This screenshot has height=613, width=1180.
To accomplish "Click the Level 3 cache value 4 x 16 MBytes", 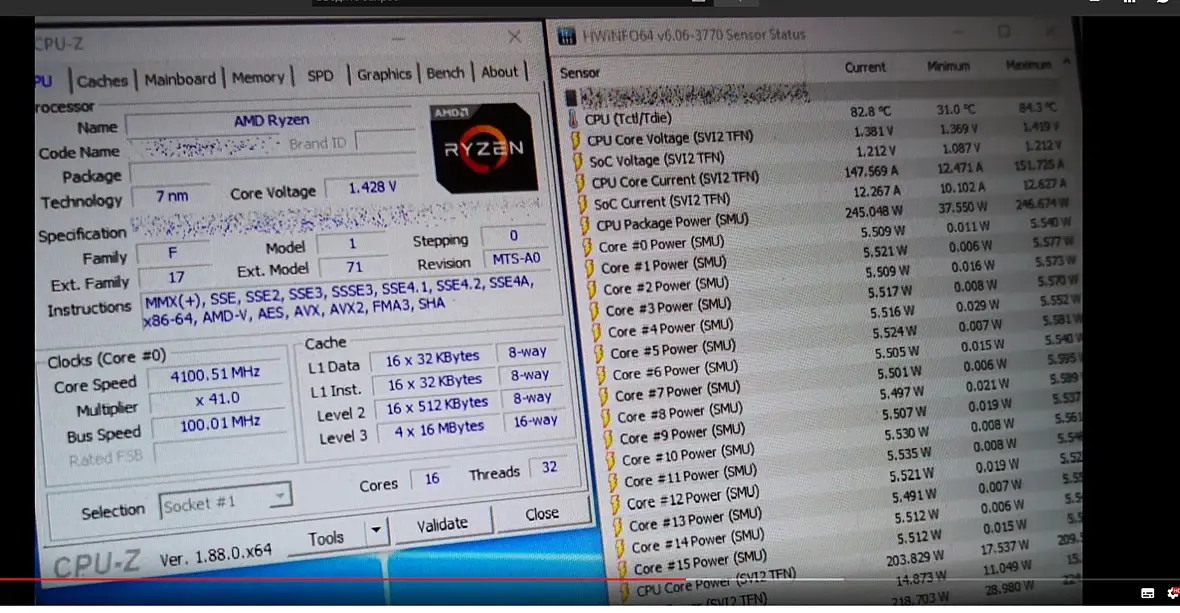I will tap(439, 429).
